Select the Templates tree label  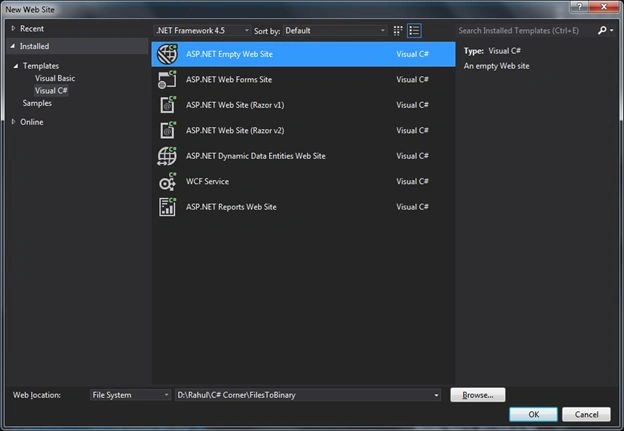(x=41, y=66)
